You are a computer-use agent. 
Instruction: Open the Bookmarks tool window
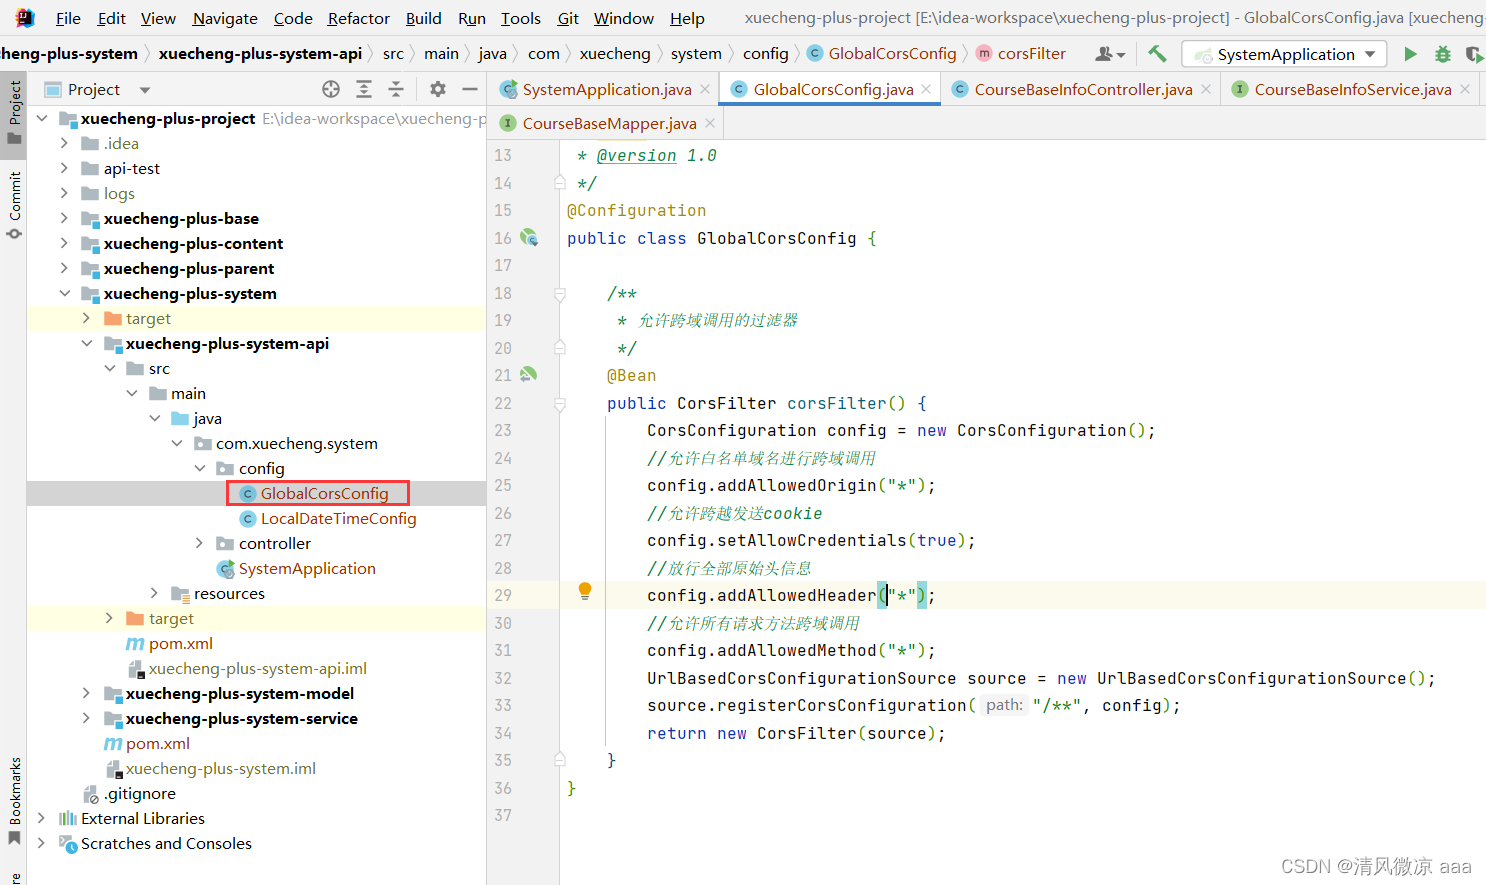14,801
